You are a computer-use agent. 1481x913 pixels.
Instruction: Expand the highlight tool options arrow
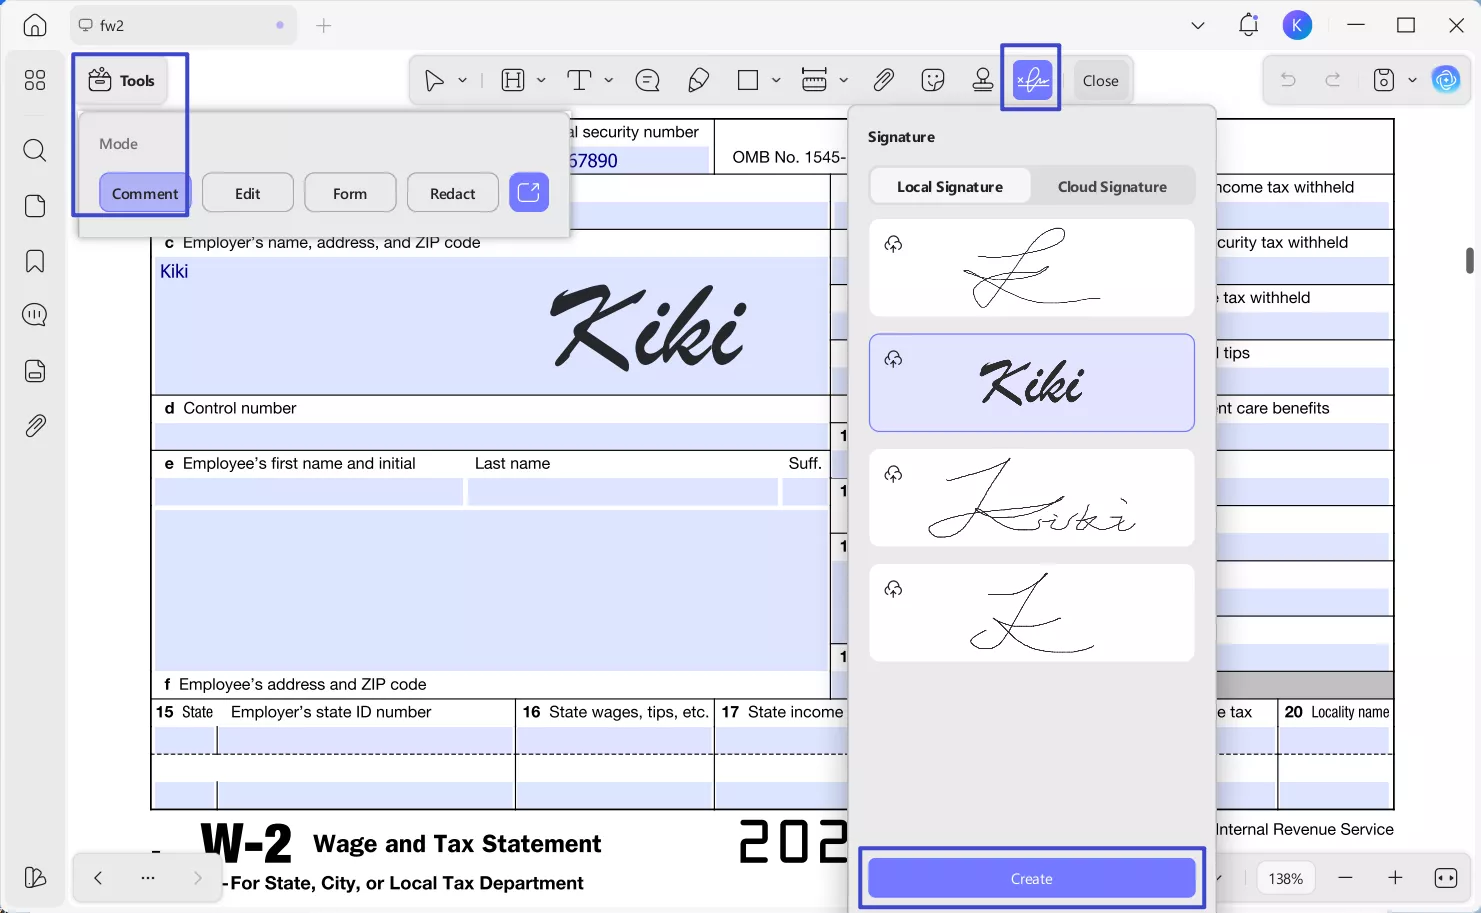tap(541, 81)
